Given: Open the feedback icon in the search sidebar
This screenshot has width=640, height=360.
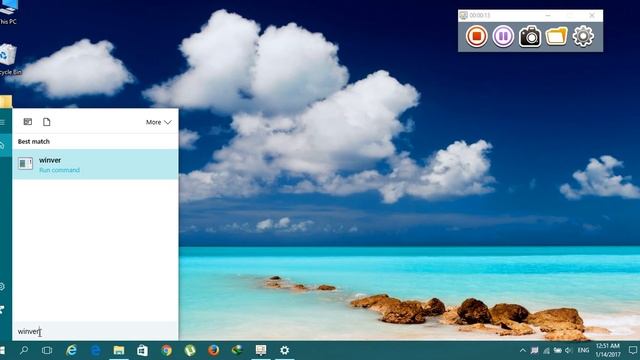Looking at the screenshot, I should click(2, 309).
